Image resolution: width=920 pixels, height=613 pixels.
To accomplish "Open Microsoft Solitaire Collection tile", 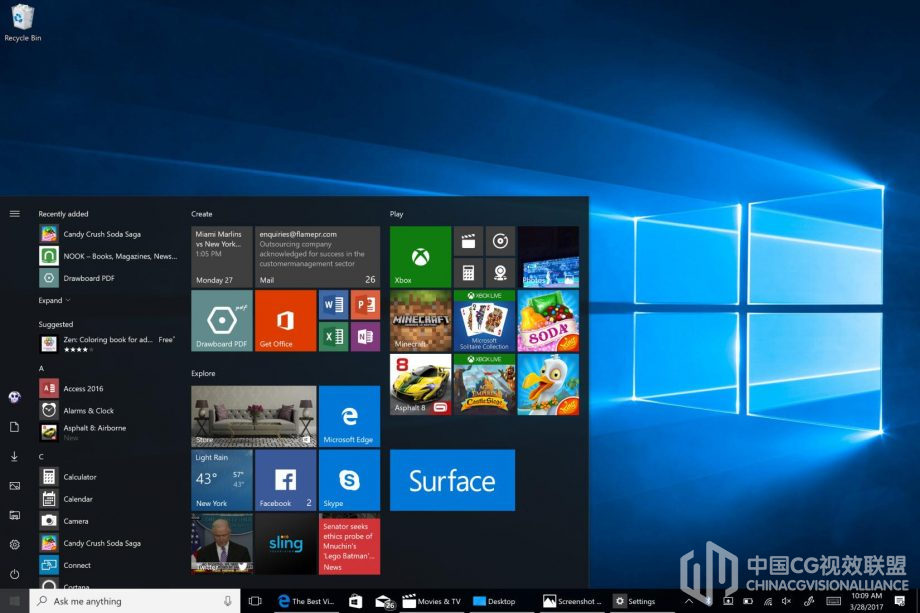I will click(484, 321).
